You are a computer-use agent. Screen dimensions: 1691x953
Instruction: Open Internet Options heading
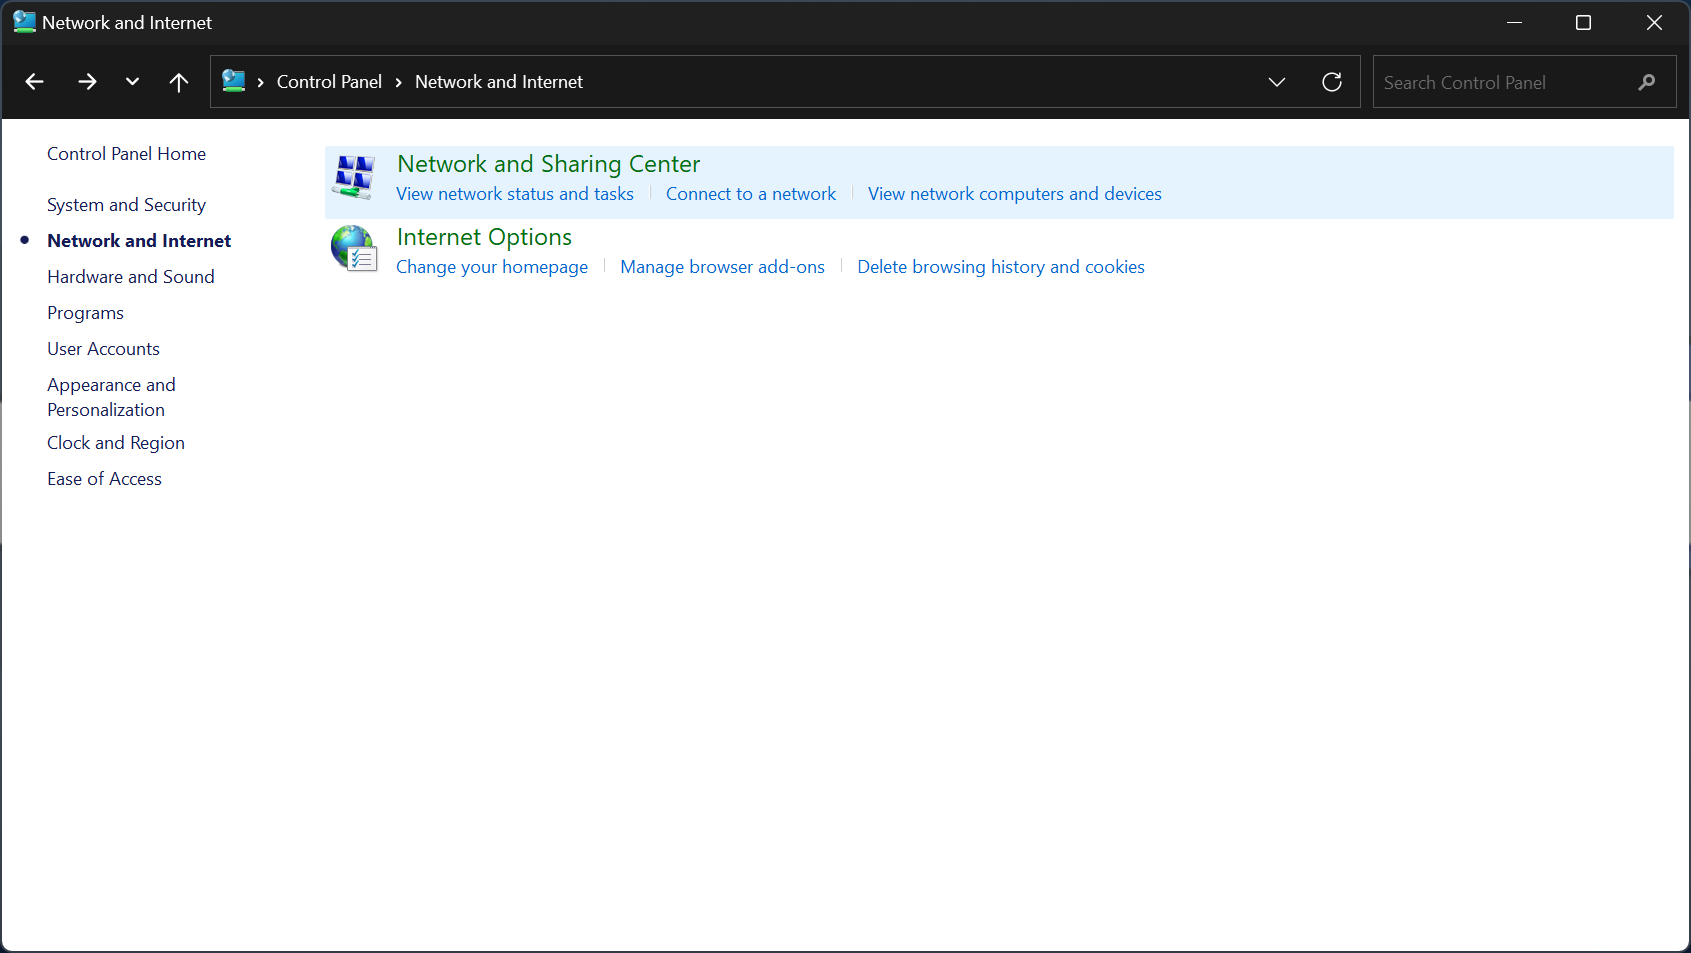pos(484,237)
